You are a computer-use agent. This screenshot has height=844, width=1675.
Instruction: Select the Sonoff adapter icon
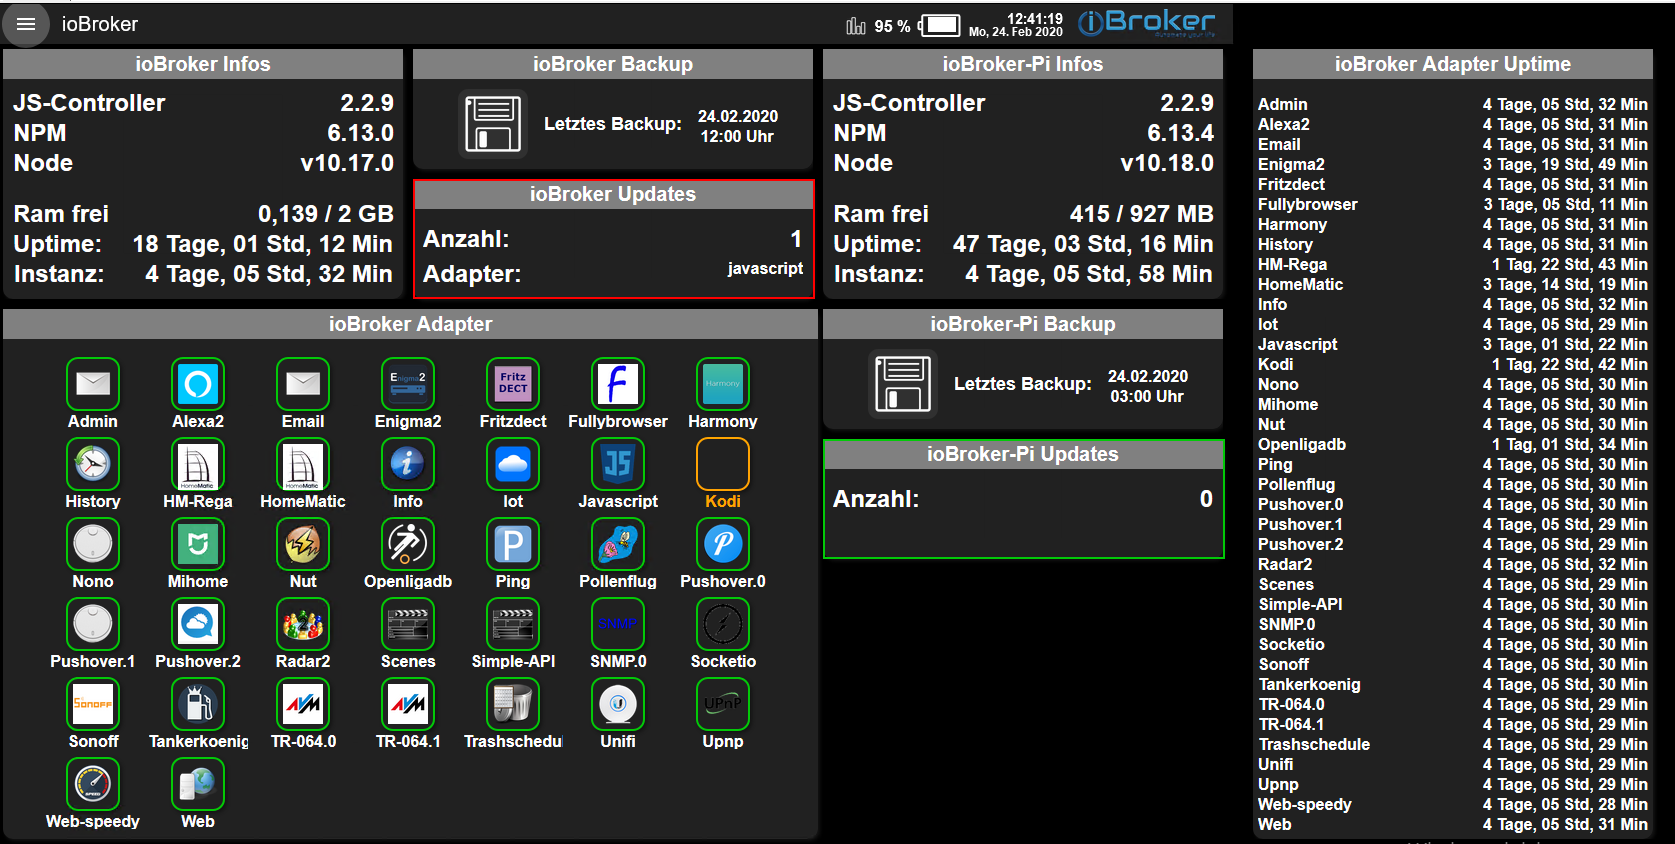pyautogui.click(x=93, y=704)
